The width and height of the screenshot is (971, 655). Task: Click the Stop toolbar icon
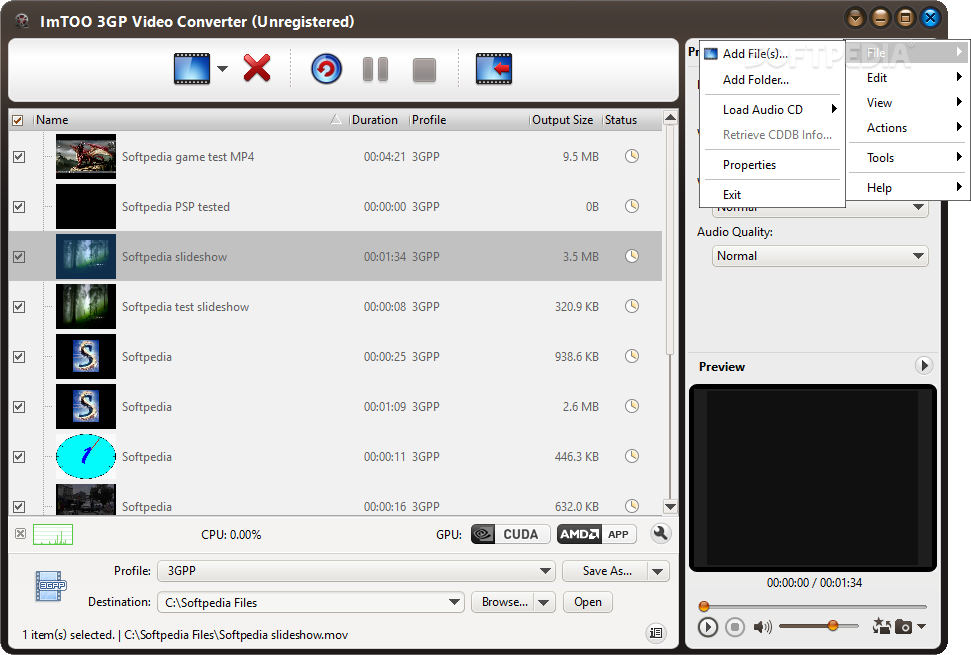(424, 70)
